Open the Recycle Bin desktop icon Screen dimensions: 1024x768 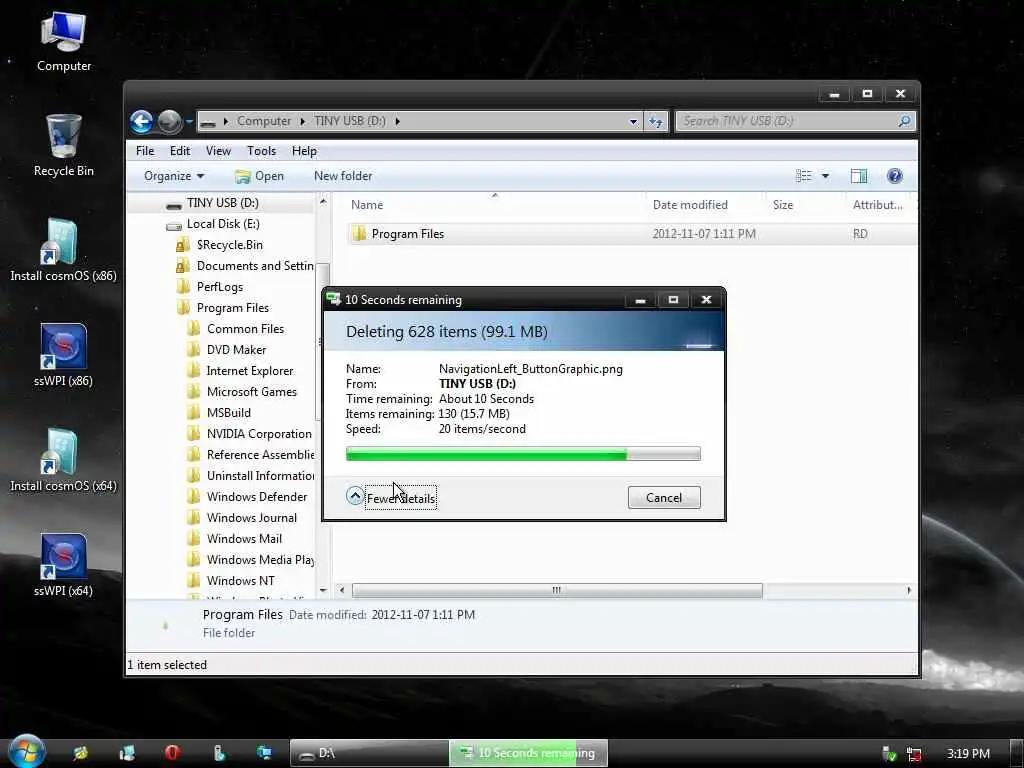pyautogui.click(x=63, y=145)
